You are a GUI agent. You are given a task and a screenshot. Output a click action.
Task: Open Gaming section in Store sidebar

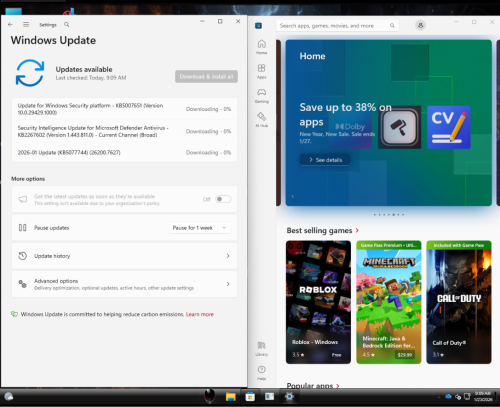coord(262,95)
